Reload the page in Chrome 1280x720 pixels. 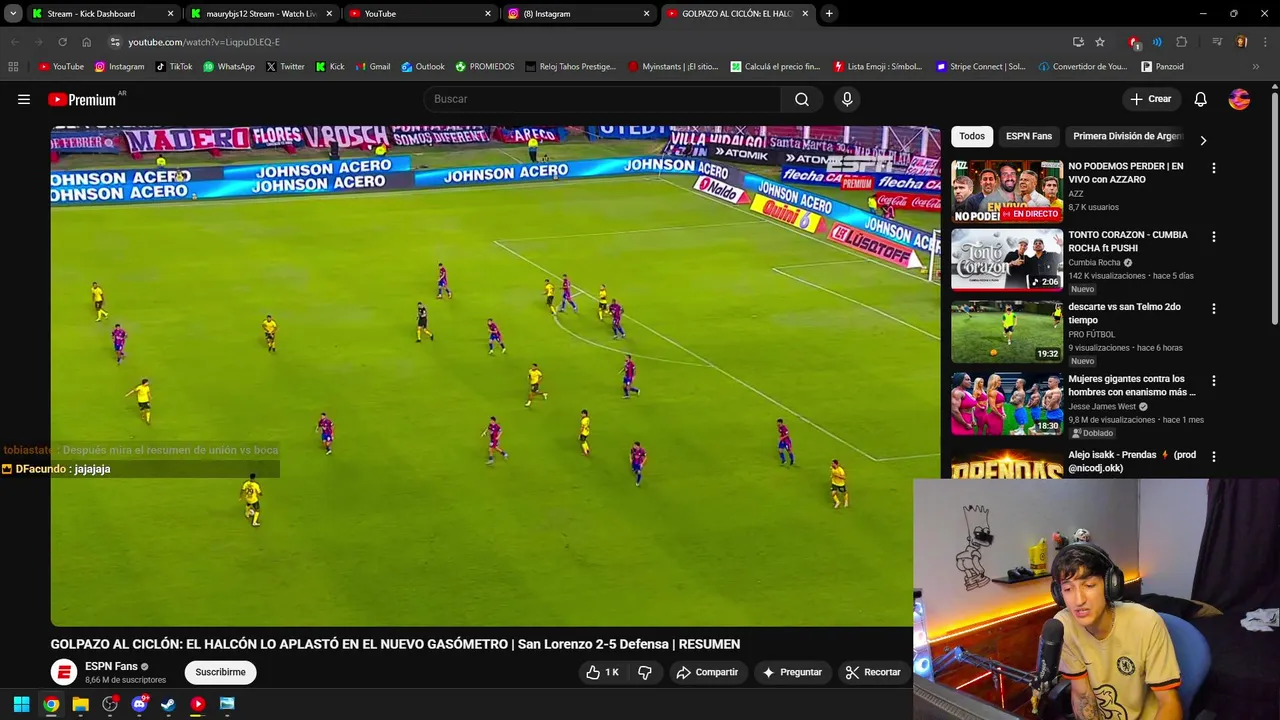tap(62, 42)
